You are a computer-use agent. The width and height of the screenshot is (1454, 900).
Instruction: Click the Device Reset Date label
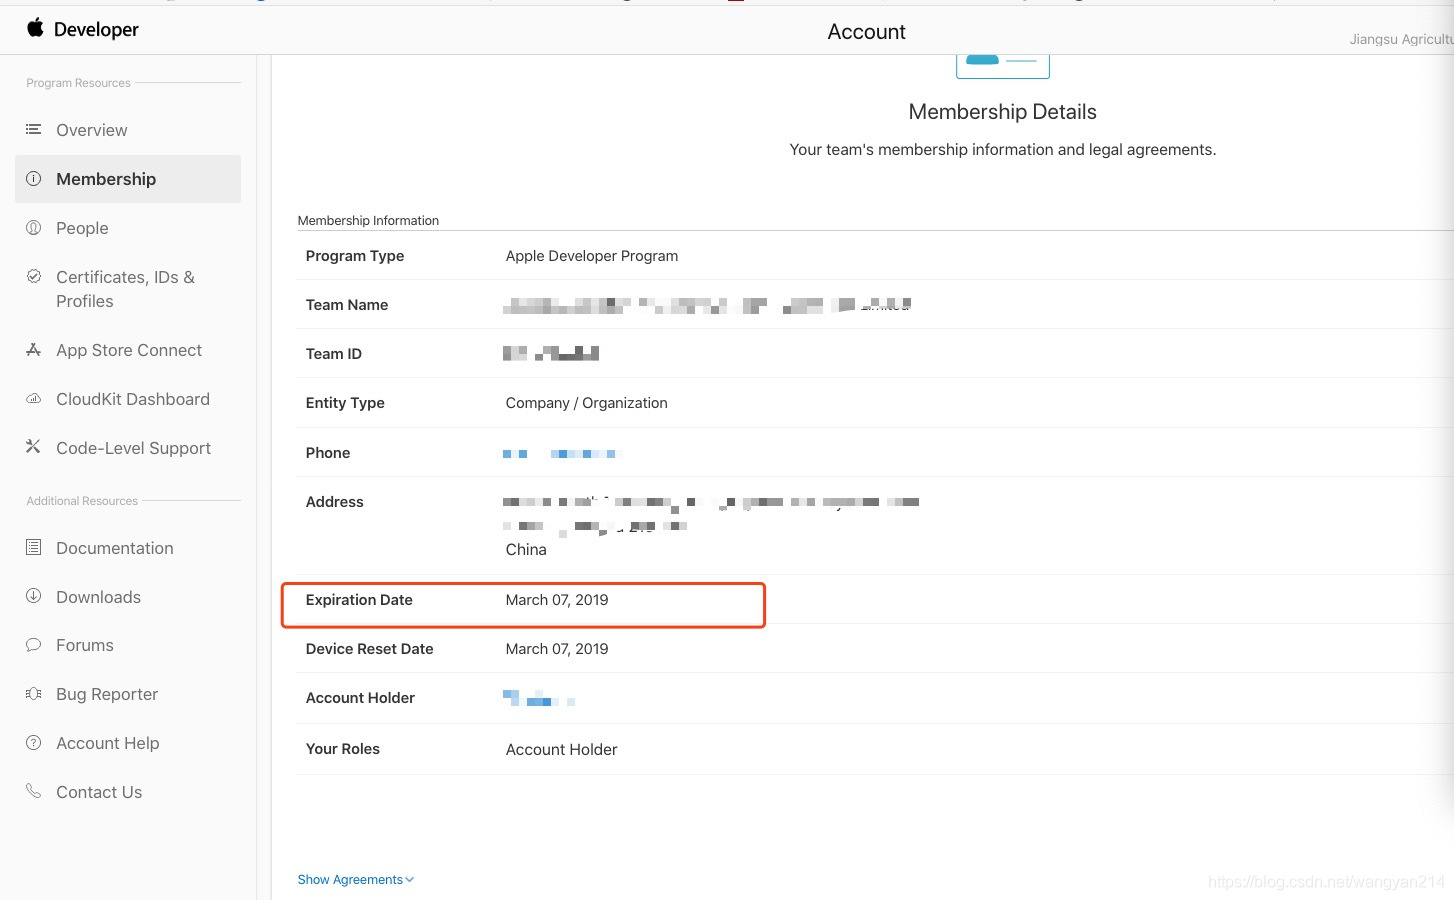coord(370,649)
